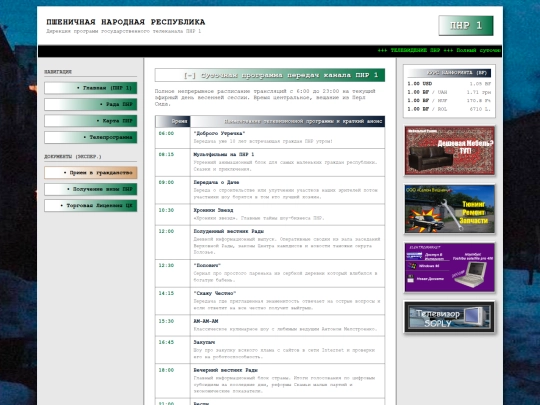Open the purple laptop electronics banner

(x=449, y=268)
